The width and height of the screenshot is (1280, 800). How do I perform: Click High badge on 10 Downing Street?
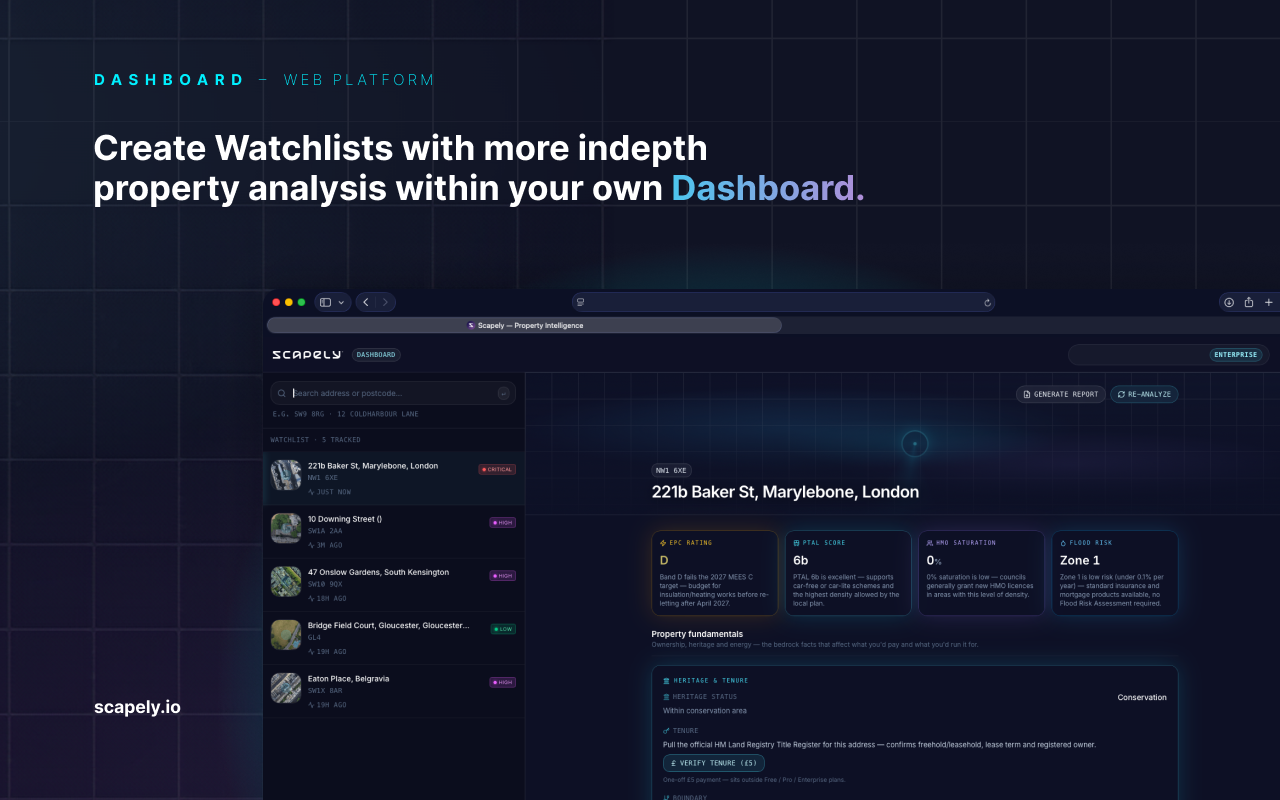point(502,522)
